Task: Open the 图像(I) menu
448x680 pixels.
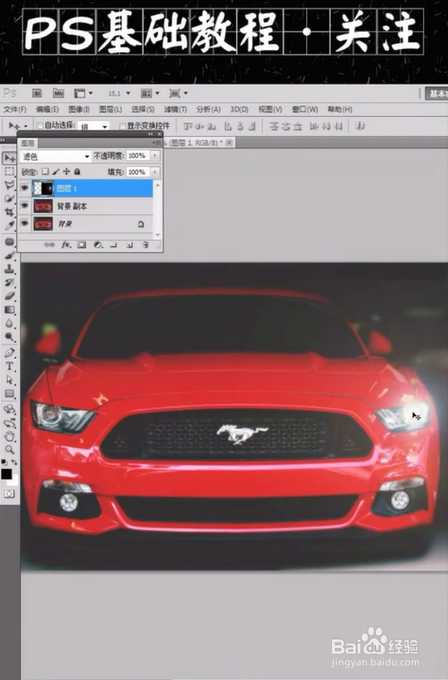Action: pos(79,110)
